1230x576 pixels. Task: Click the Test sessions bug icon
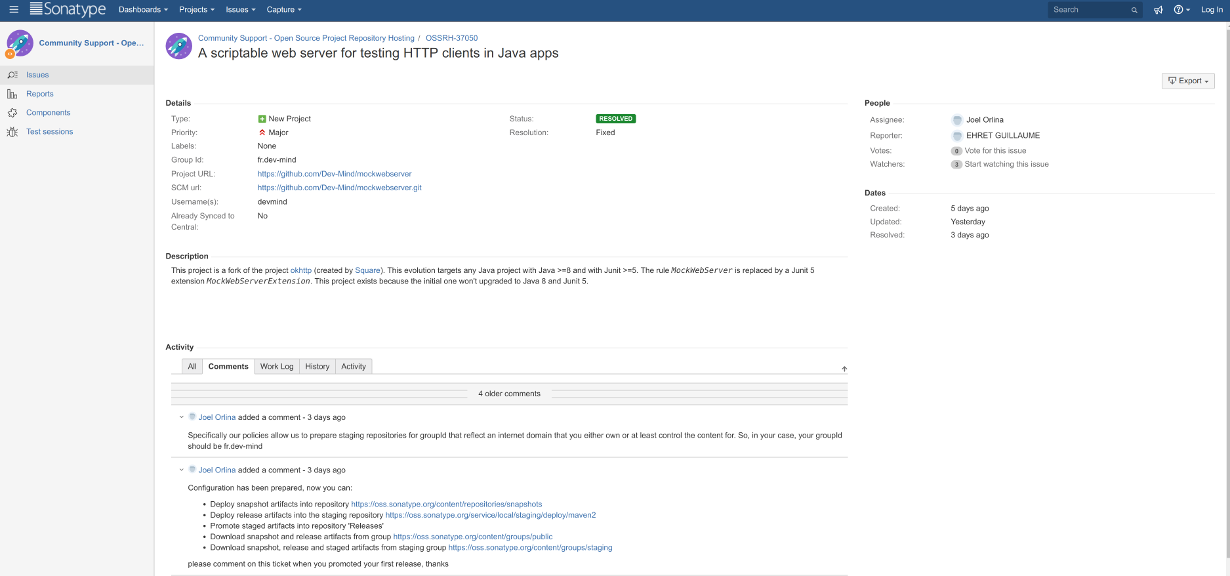pos(12,132)
